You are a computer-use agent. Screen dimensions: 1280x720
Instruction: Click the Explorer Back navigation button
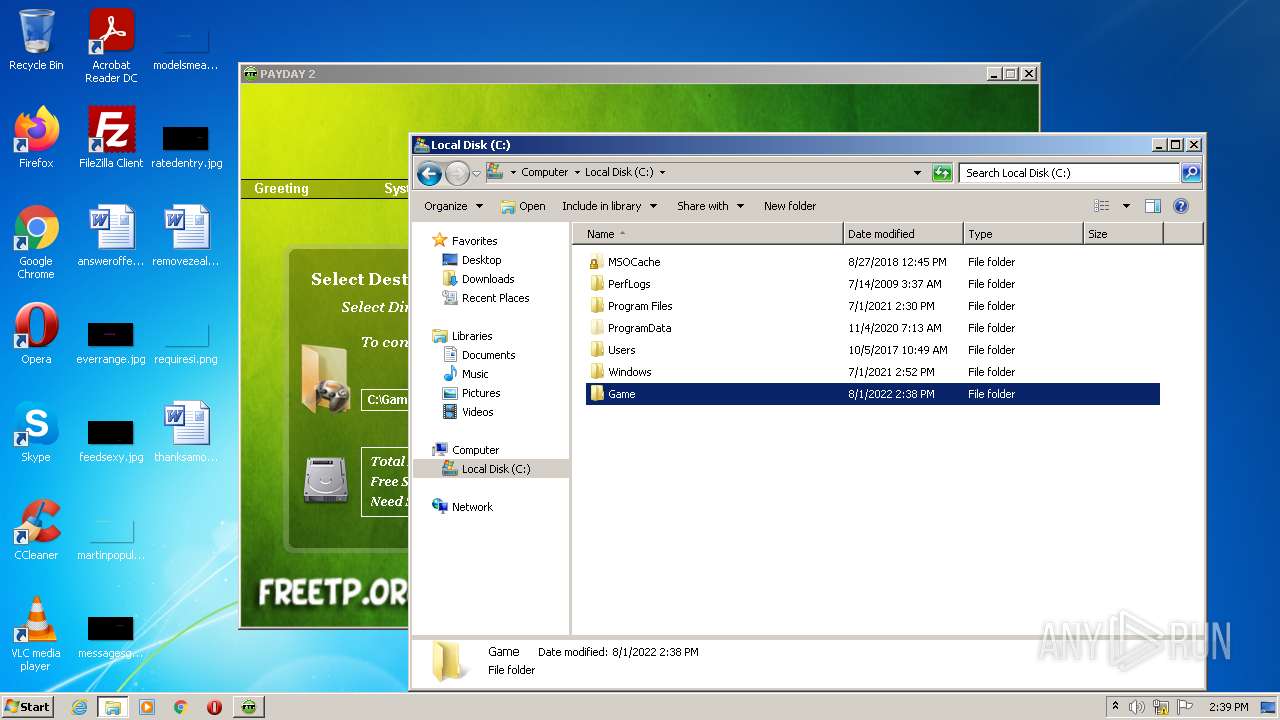(429, 173)
